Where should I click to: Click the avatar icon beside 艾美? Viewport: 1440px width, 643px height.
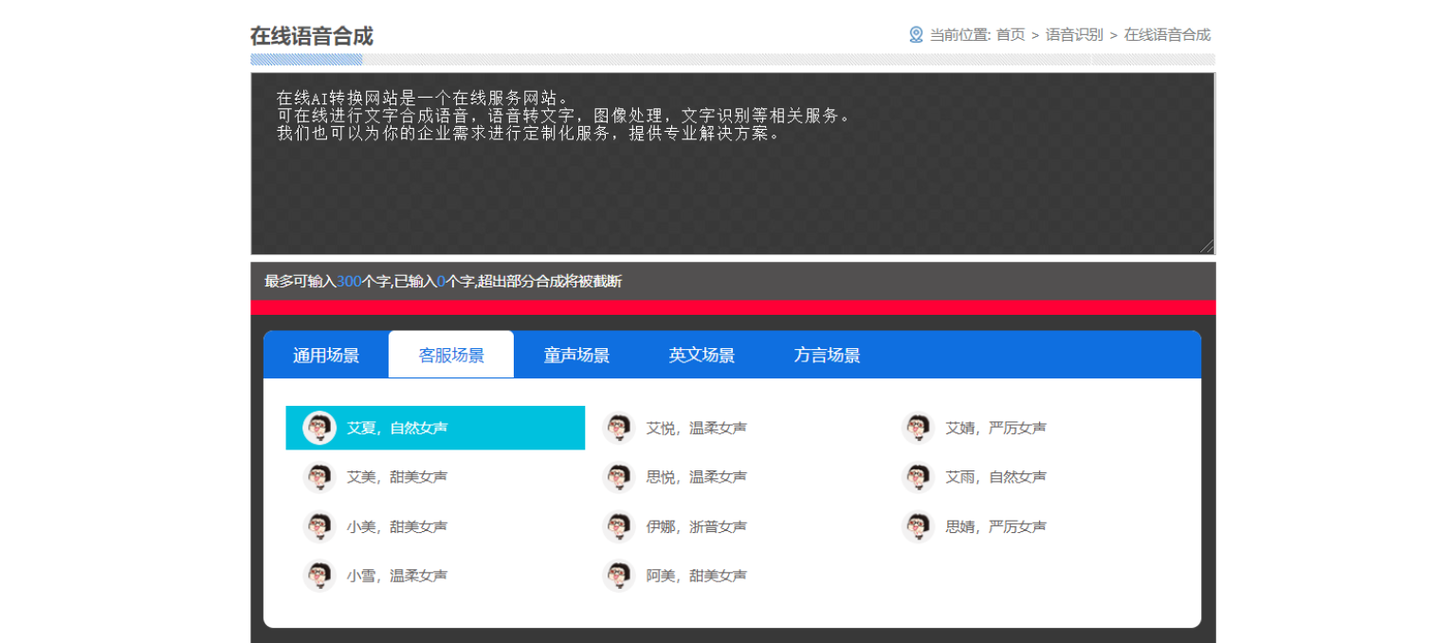(319, 477)
